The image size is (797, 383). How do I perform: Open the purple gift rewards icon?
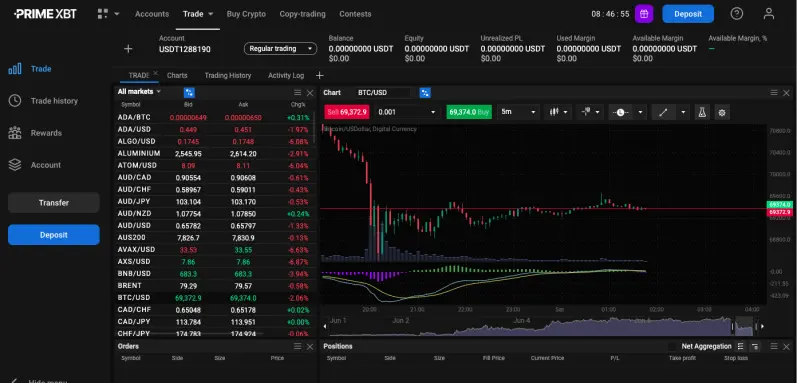pos(644,14)
